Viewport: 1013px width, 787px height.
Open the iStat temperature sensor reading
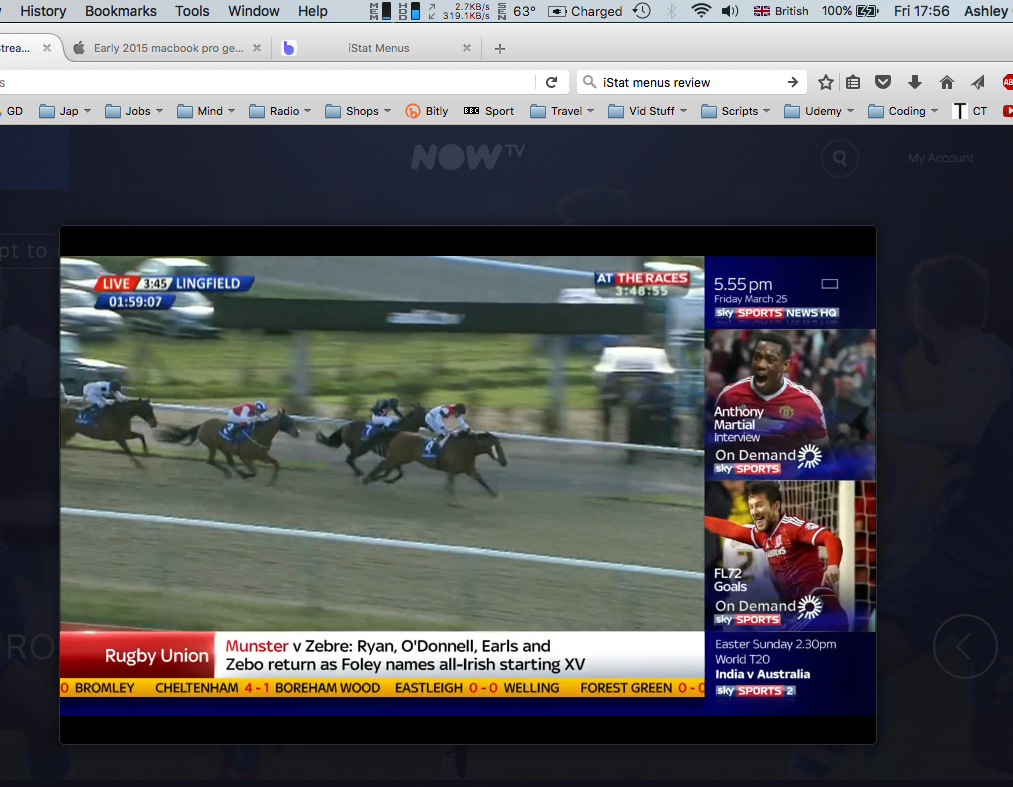pos(517,11)
